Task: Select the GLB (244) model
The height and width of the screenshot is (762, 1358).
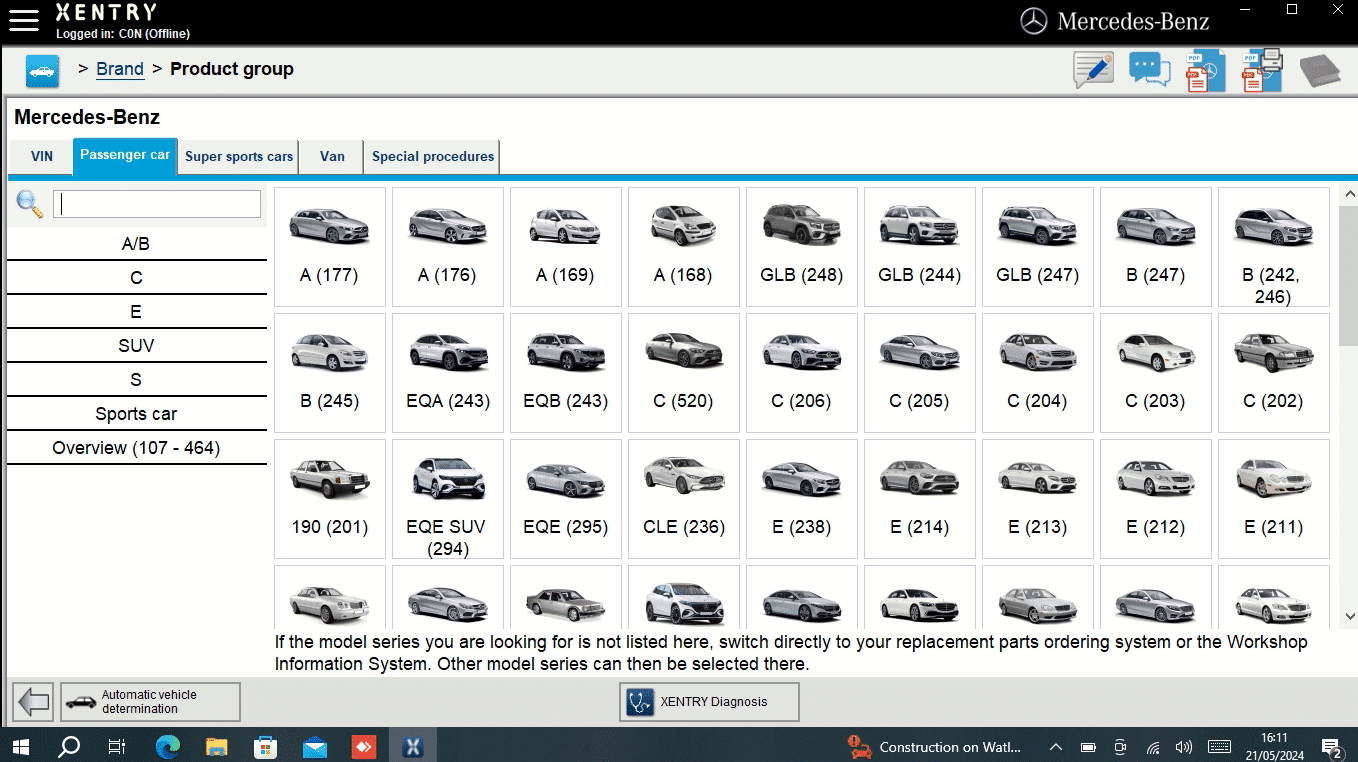Action: click(x=919, y=247)
